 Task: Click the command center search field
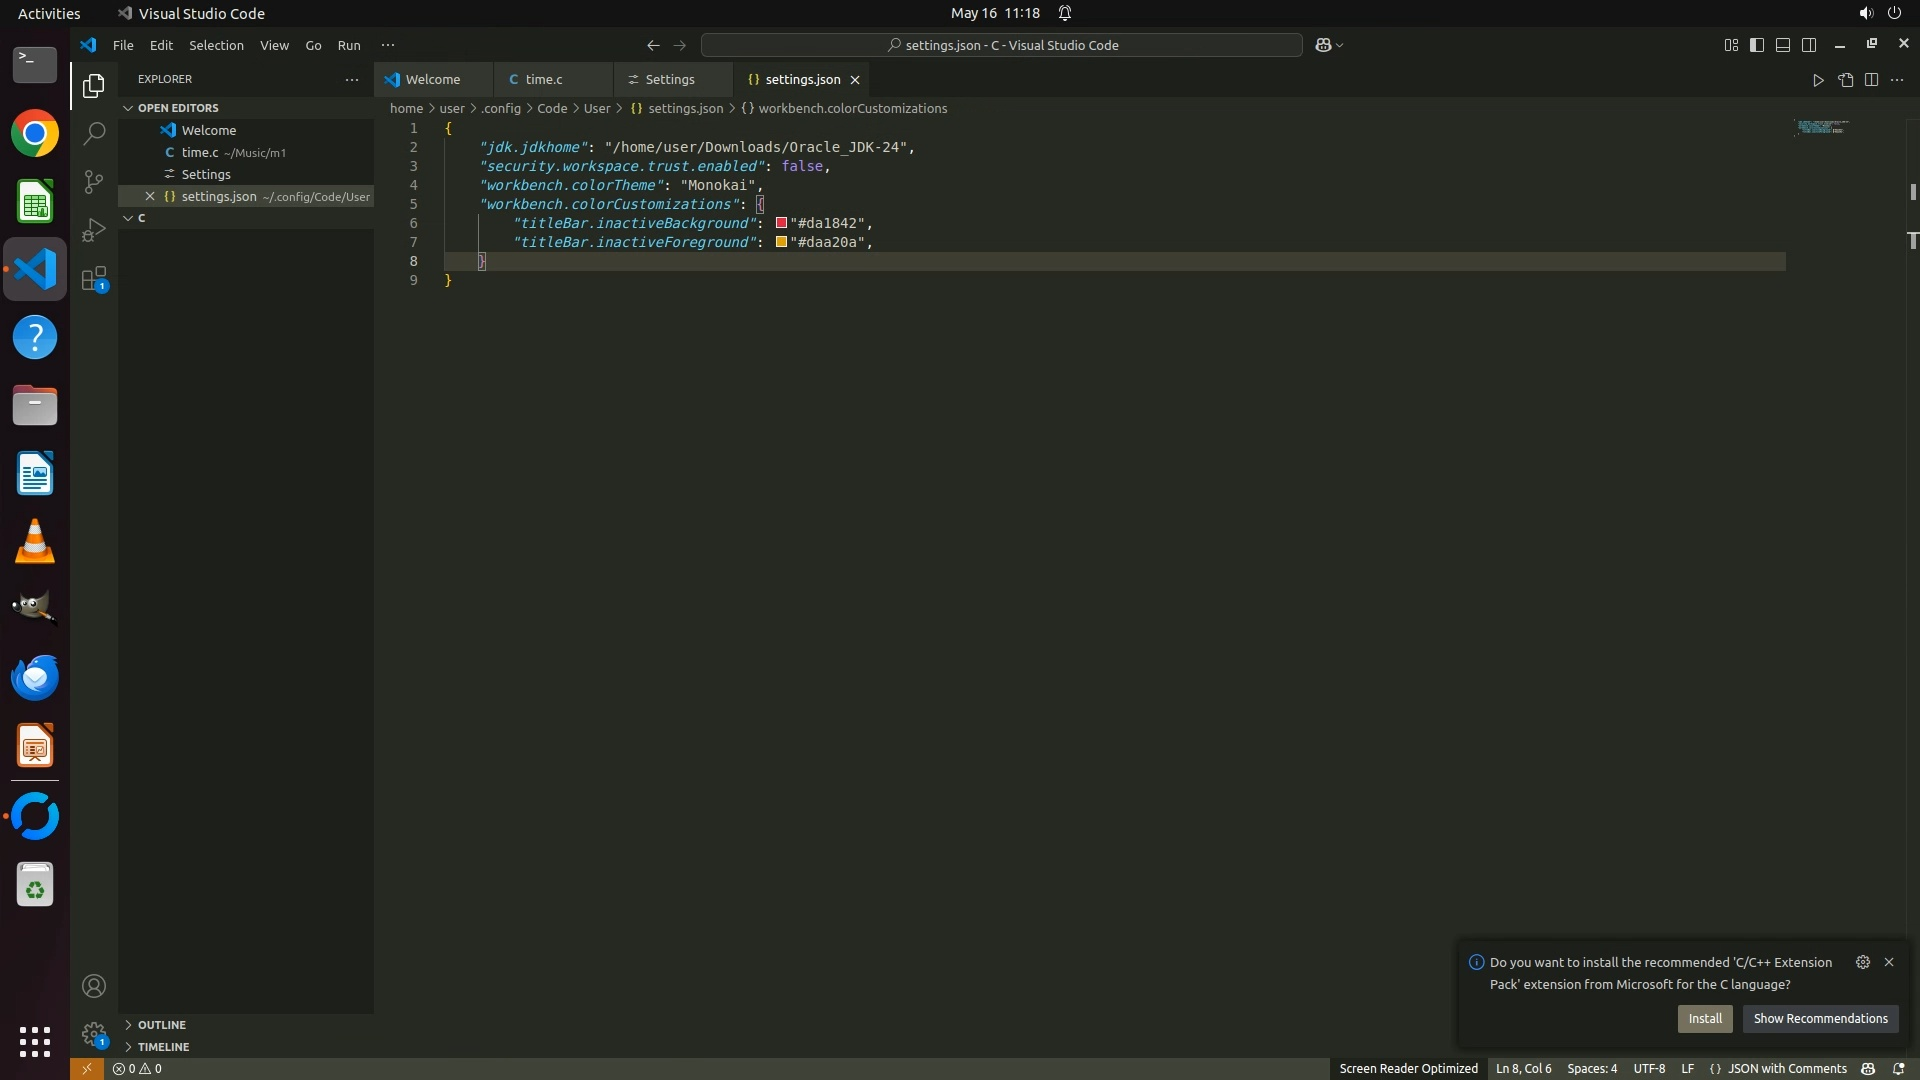point(1001,45)
